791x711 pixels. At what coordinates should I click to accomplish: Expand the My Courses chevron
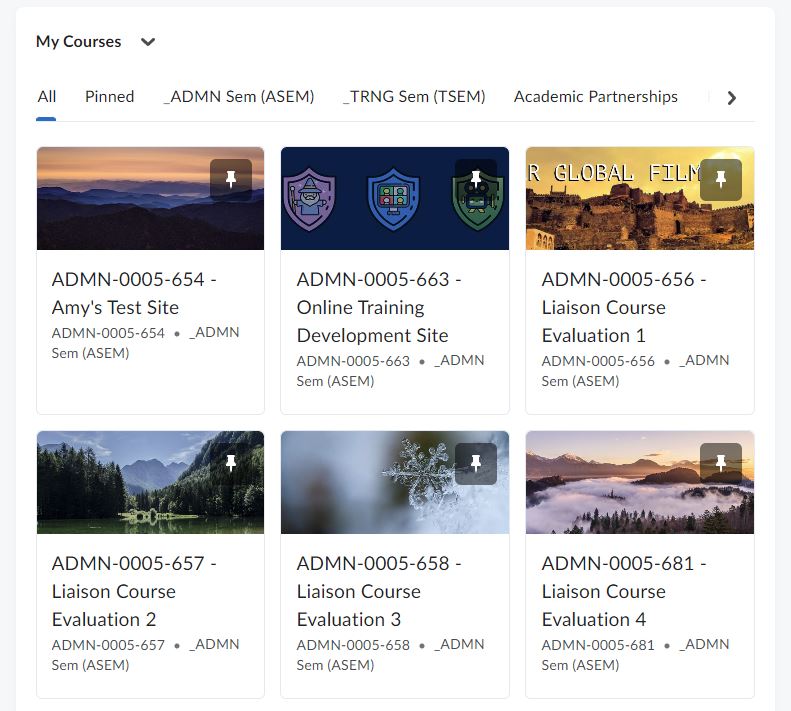148,42
